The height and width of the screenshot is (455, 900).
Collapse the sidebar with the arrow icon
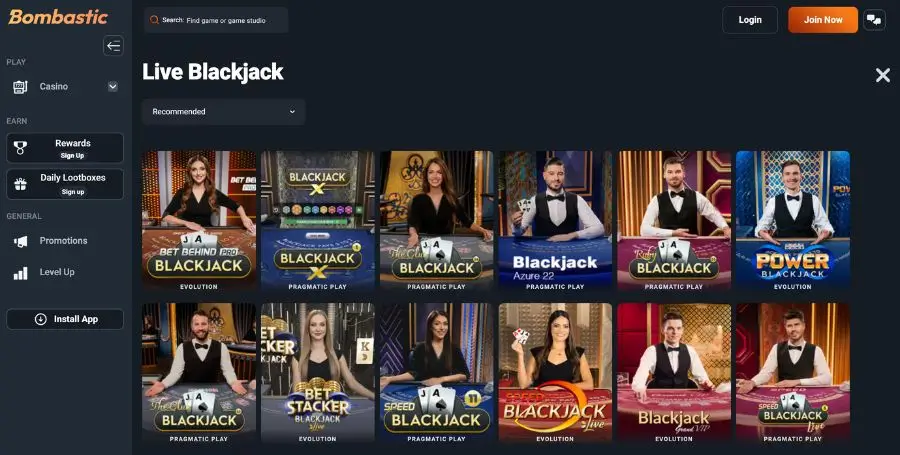pyautogui.click(x=114, y=46)
